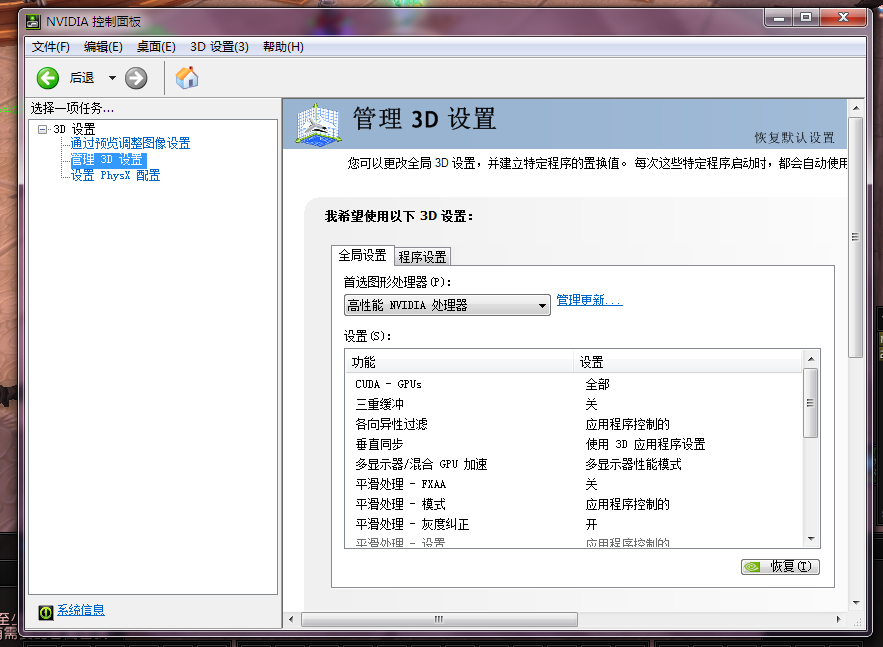Screen dimensions: 883x647
Task: Select 平滑处理 - FXAA row
Action: click(x=573, y=484)
